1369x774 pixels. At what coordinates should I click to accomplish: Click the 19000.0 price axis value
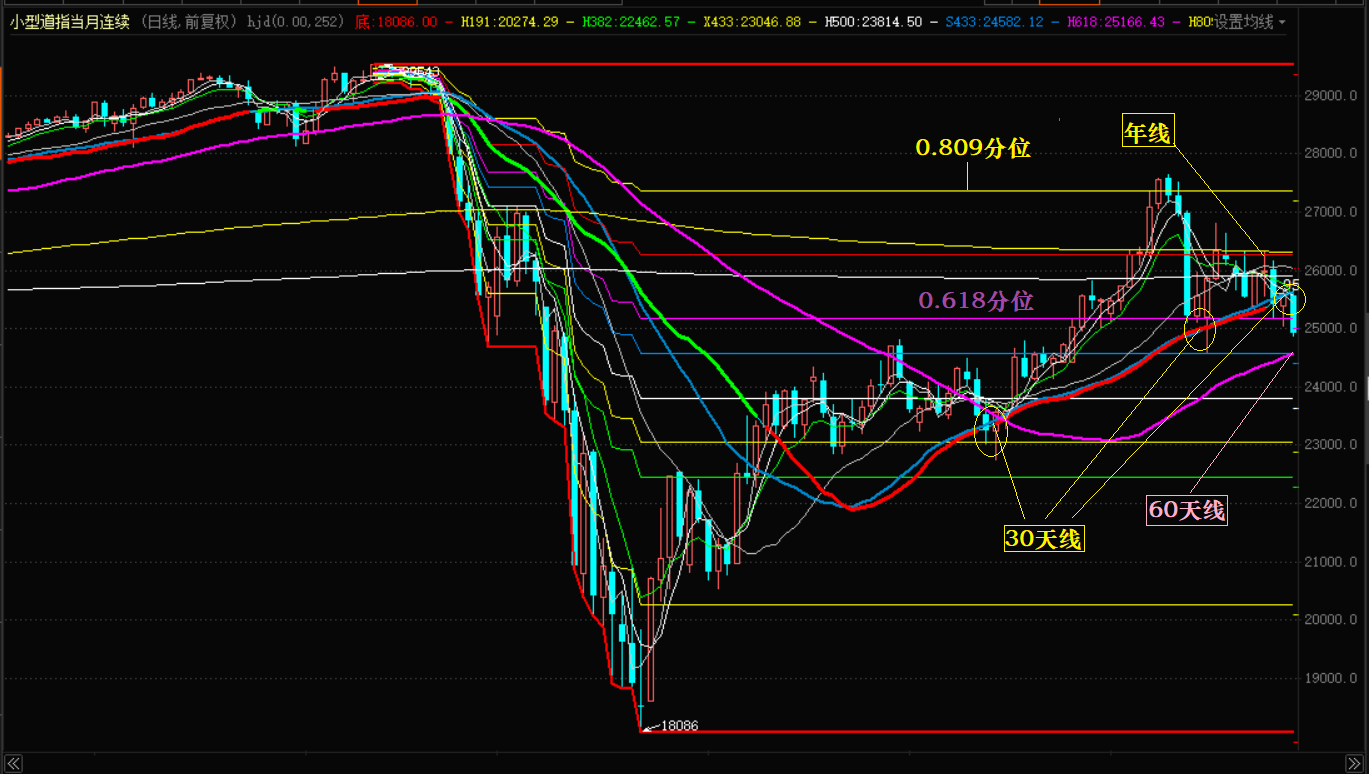(1331, 678)
